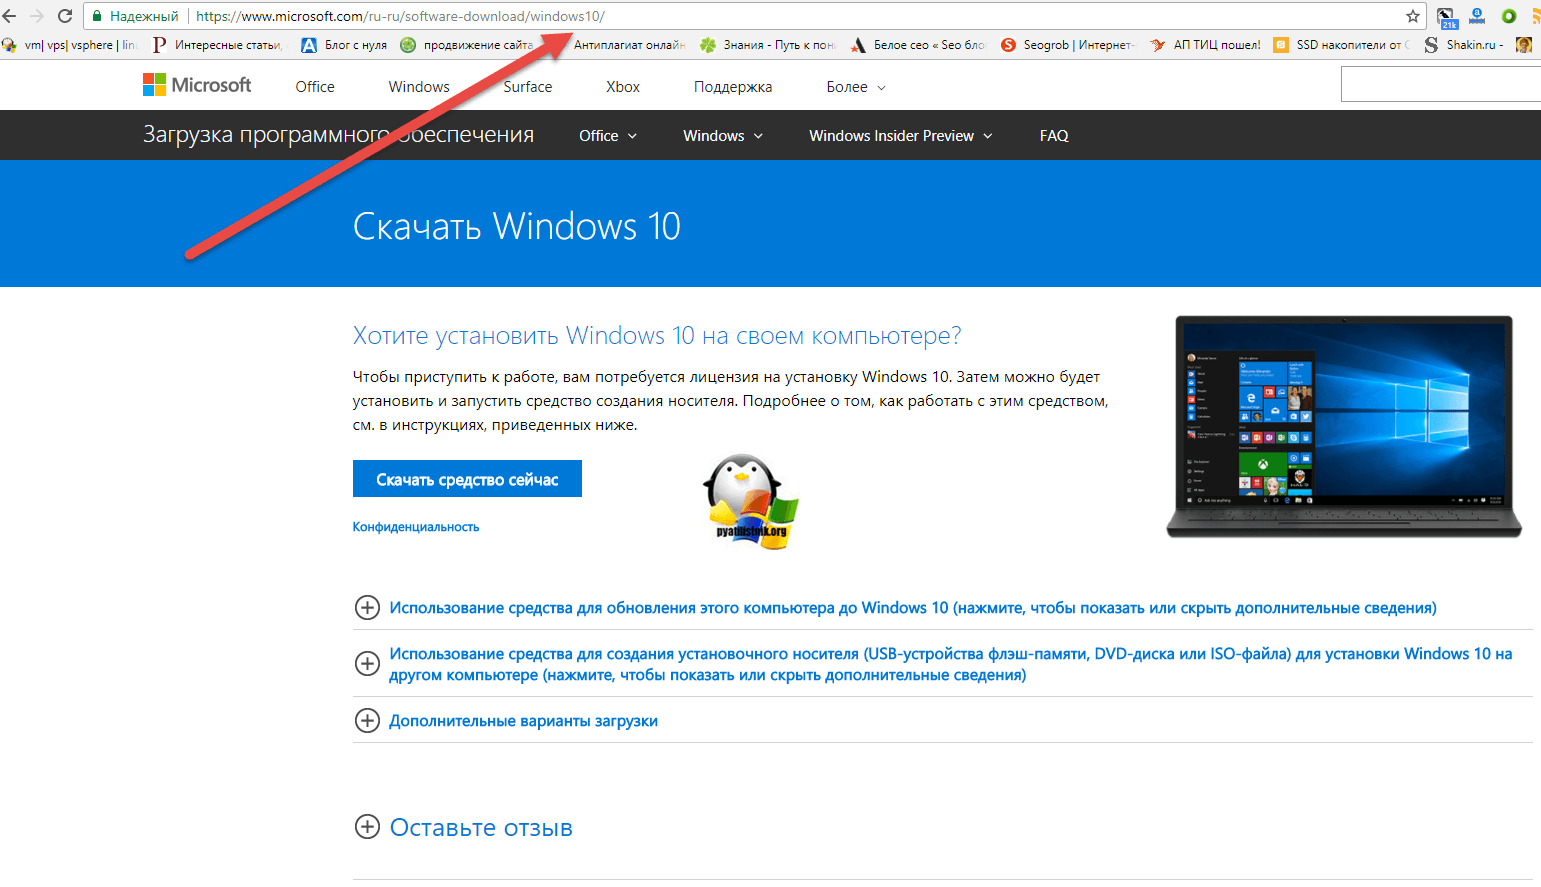Open the 'Конфиденциальность' privacy link
Screen dimensions: 1541x887
pos(416,527)
